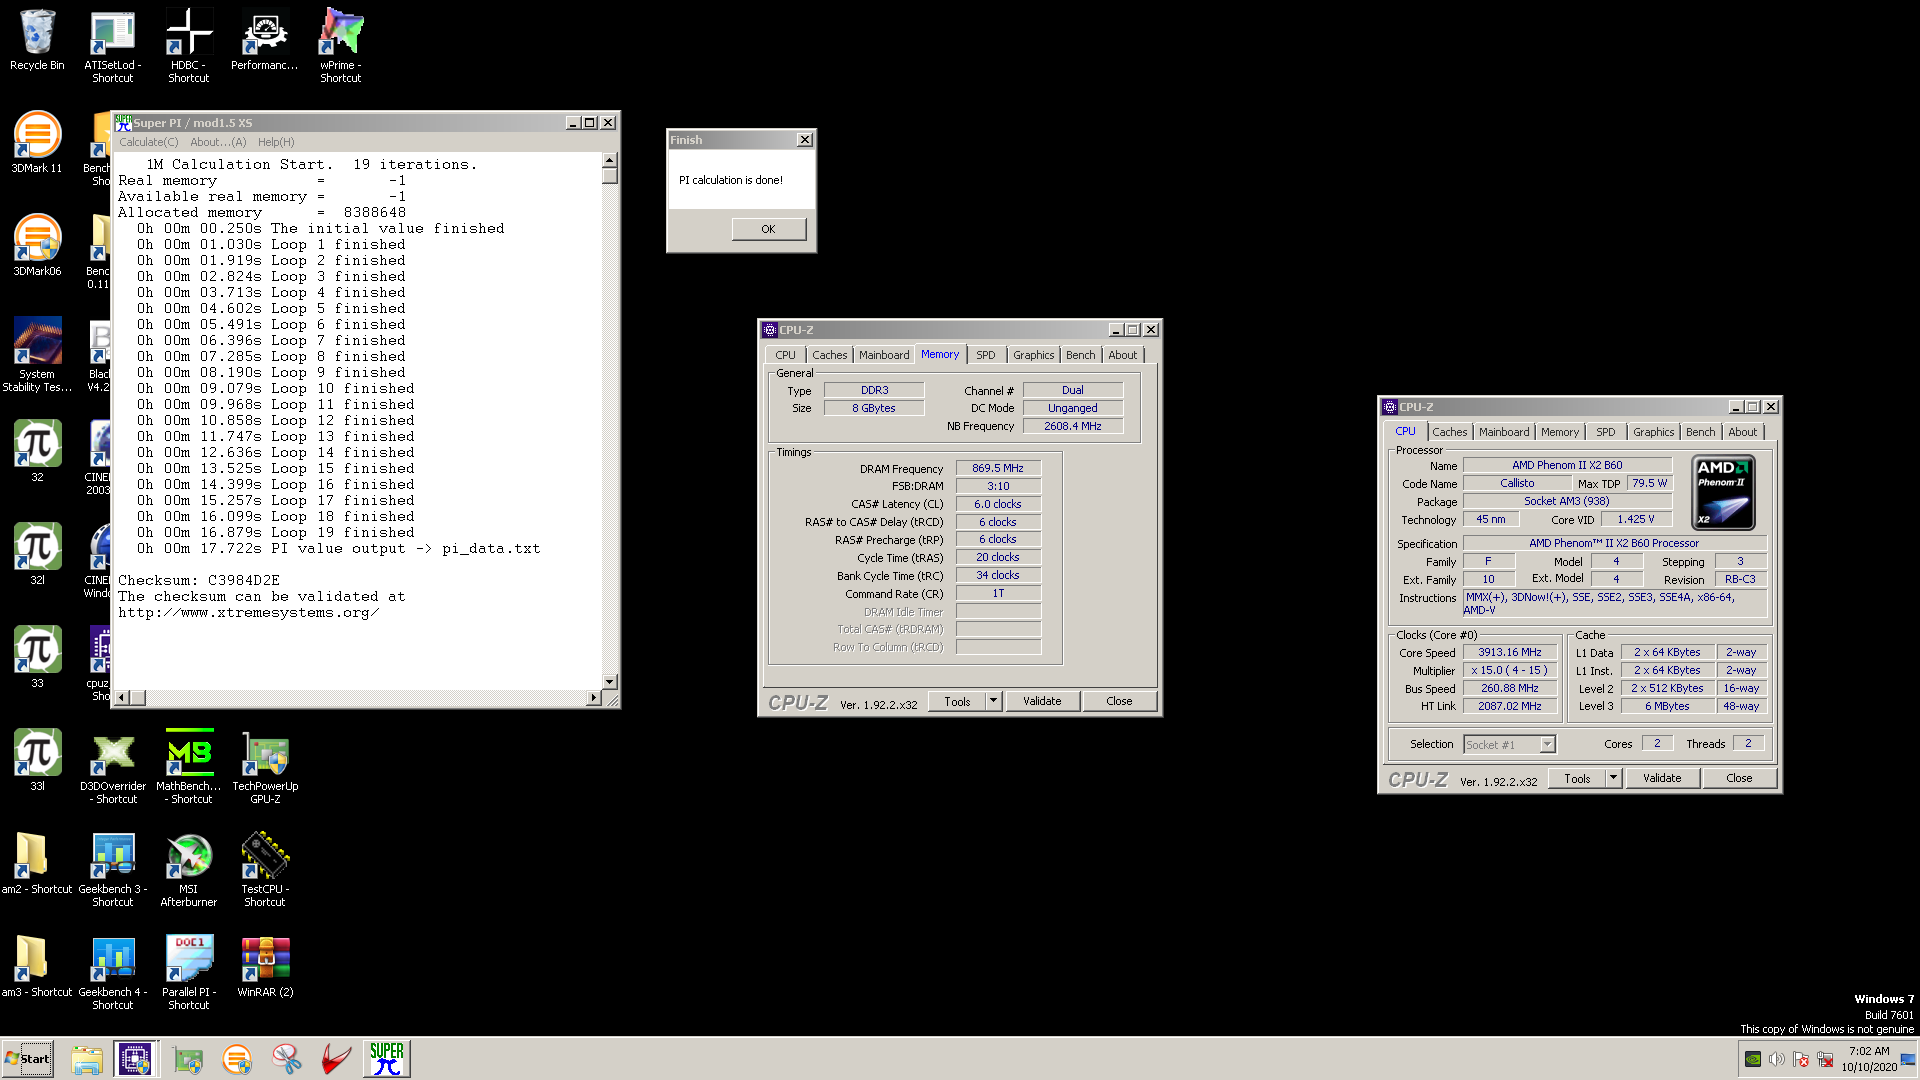
Task: Select CPU tab in Memory CPU-Z window
Action: 785,355
